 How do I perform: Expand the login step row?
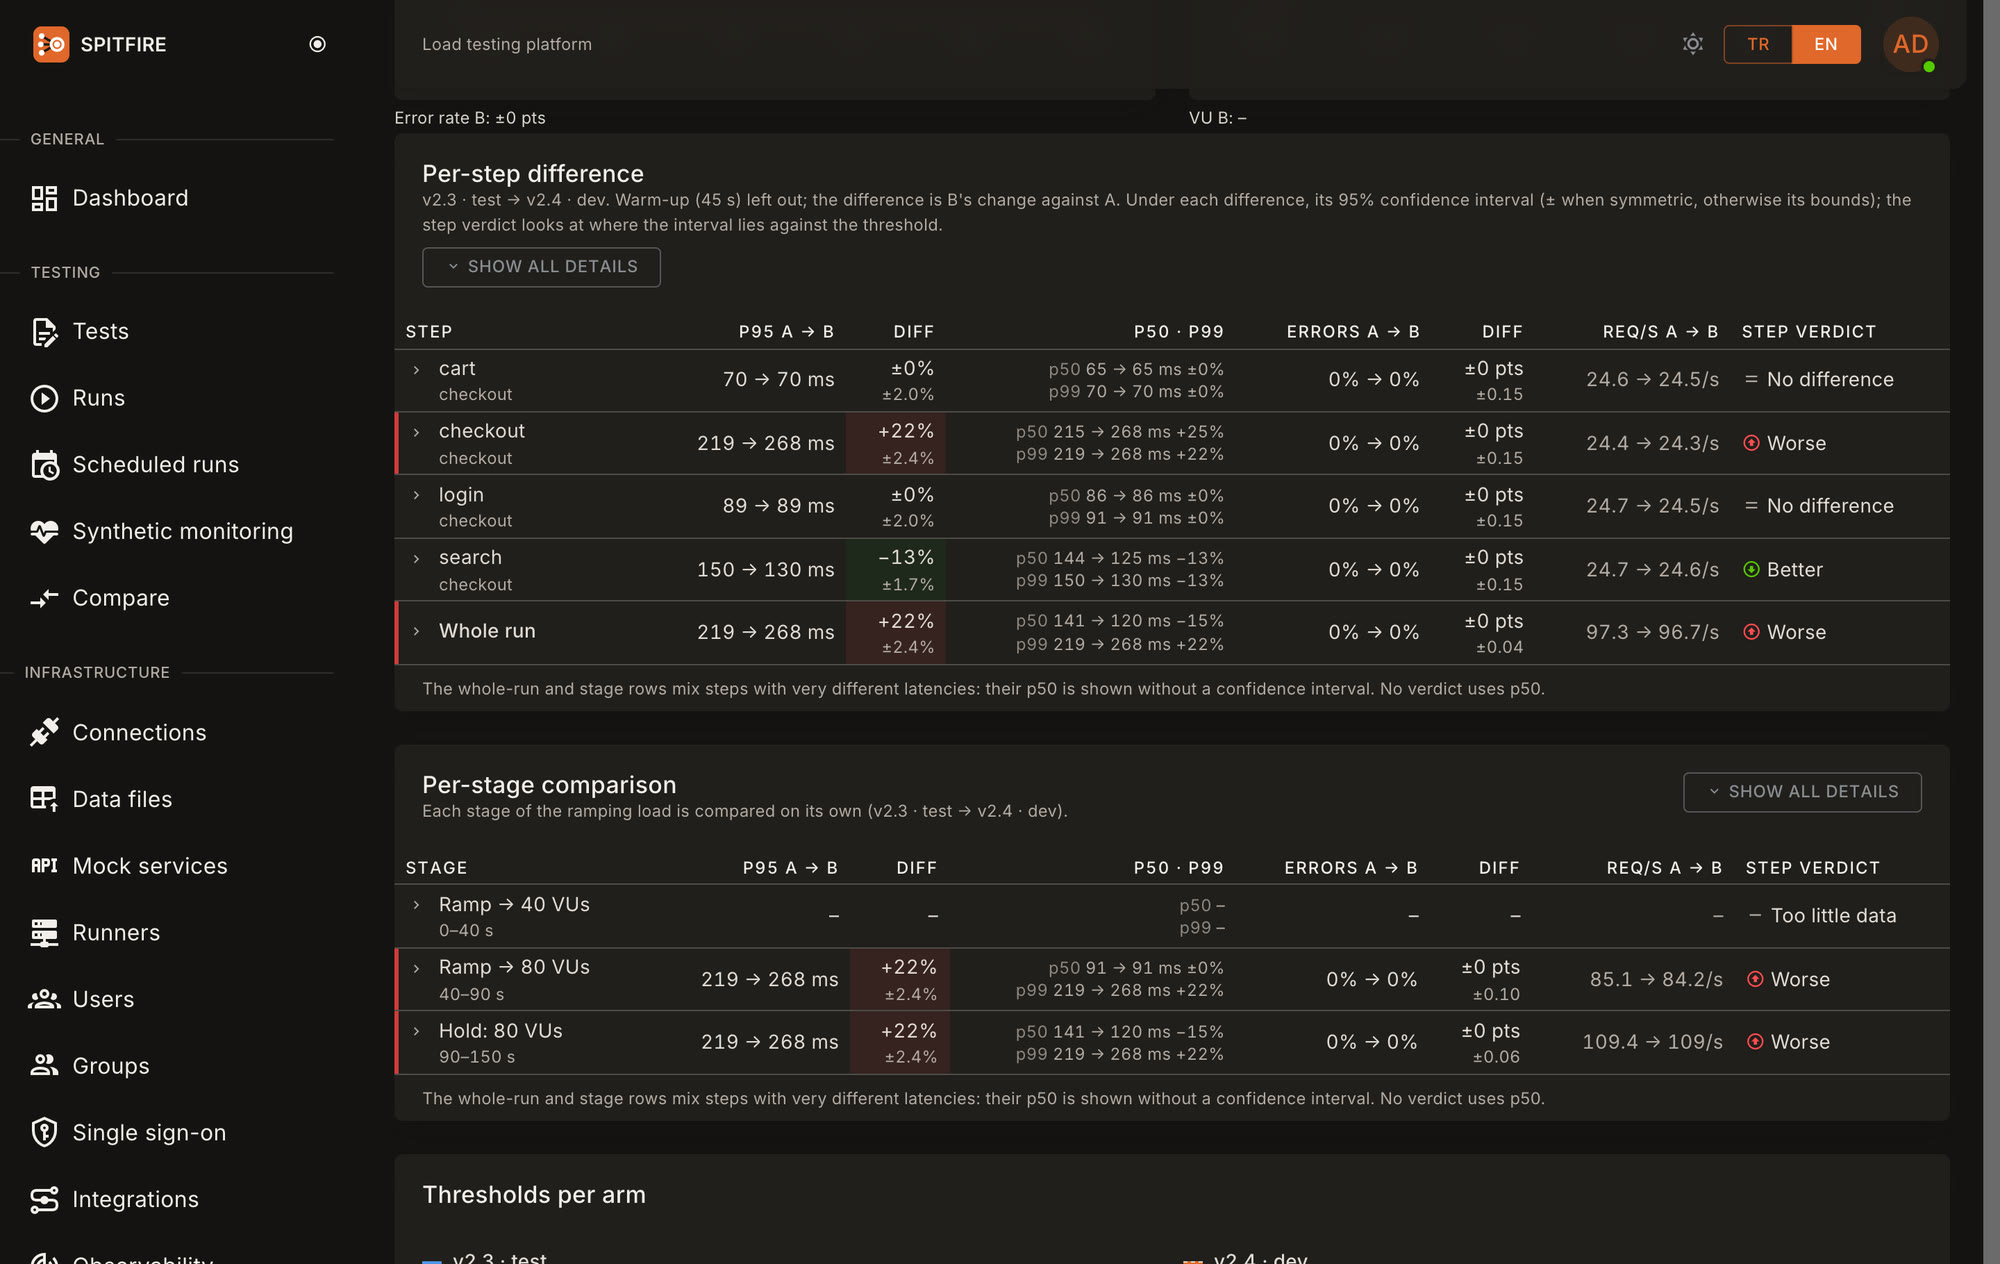pos(417,496)
